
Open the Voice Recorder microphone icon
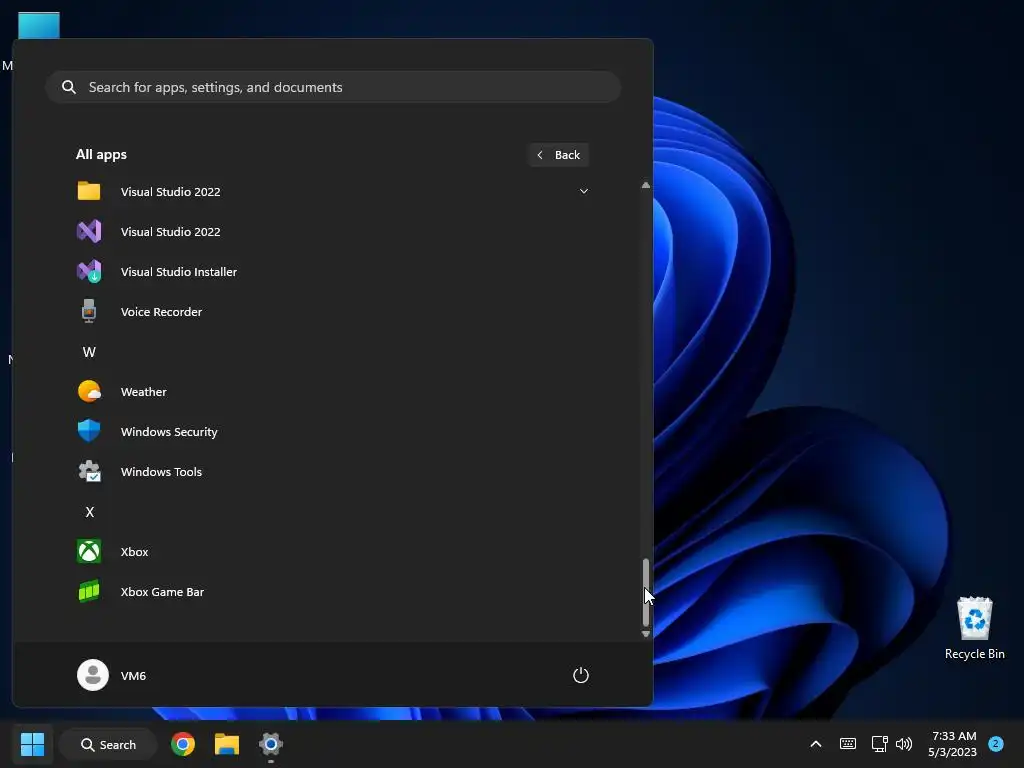pos(89,311)
